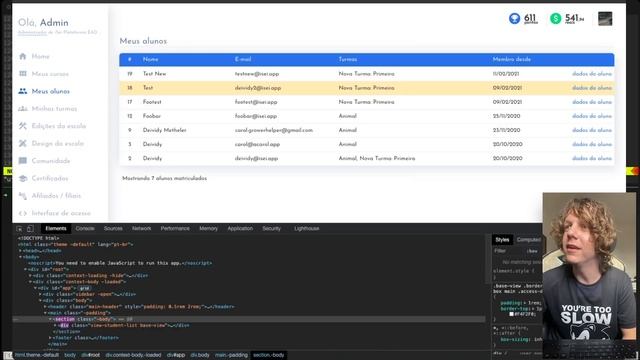Click the Nome column header
The width and height of the screenshot is (640, 360).
pyautogui.click(x=151, y=60)
